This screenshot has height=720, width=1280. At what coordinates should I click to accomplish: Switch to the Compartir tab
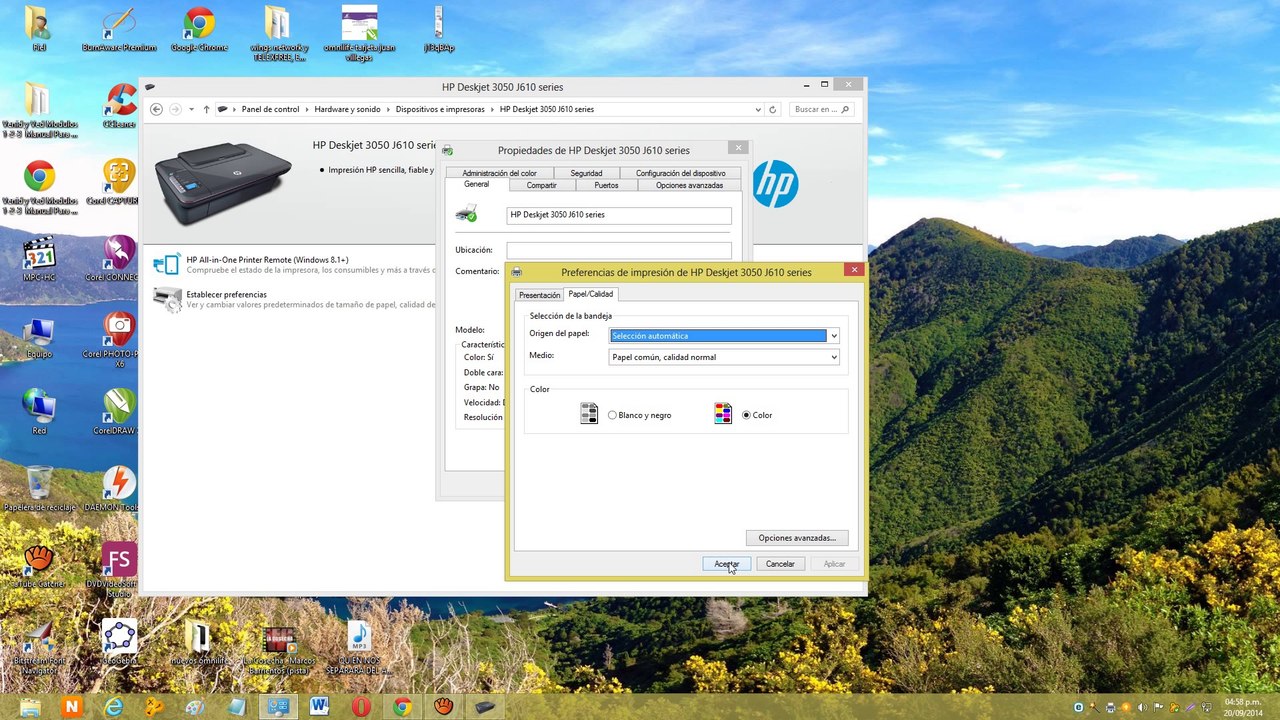coord(542,185)
